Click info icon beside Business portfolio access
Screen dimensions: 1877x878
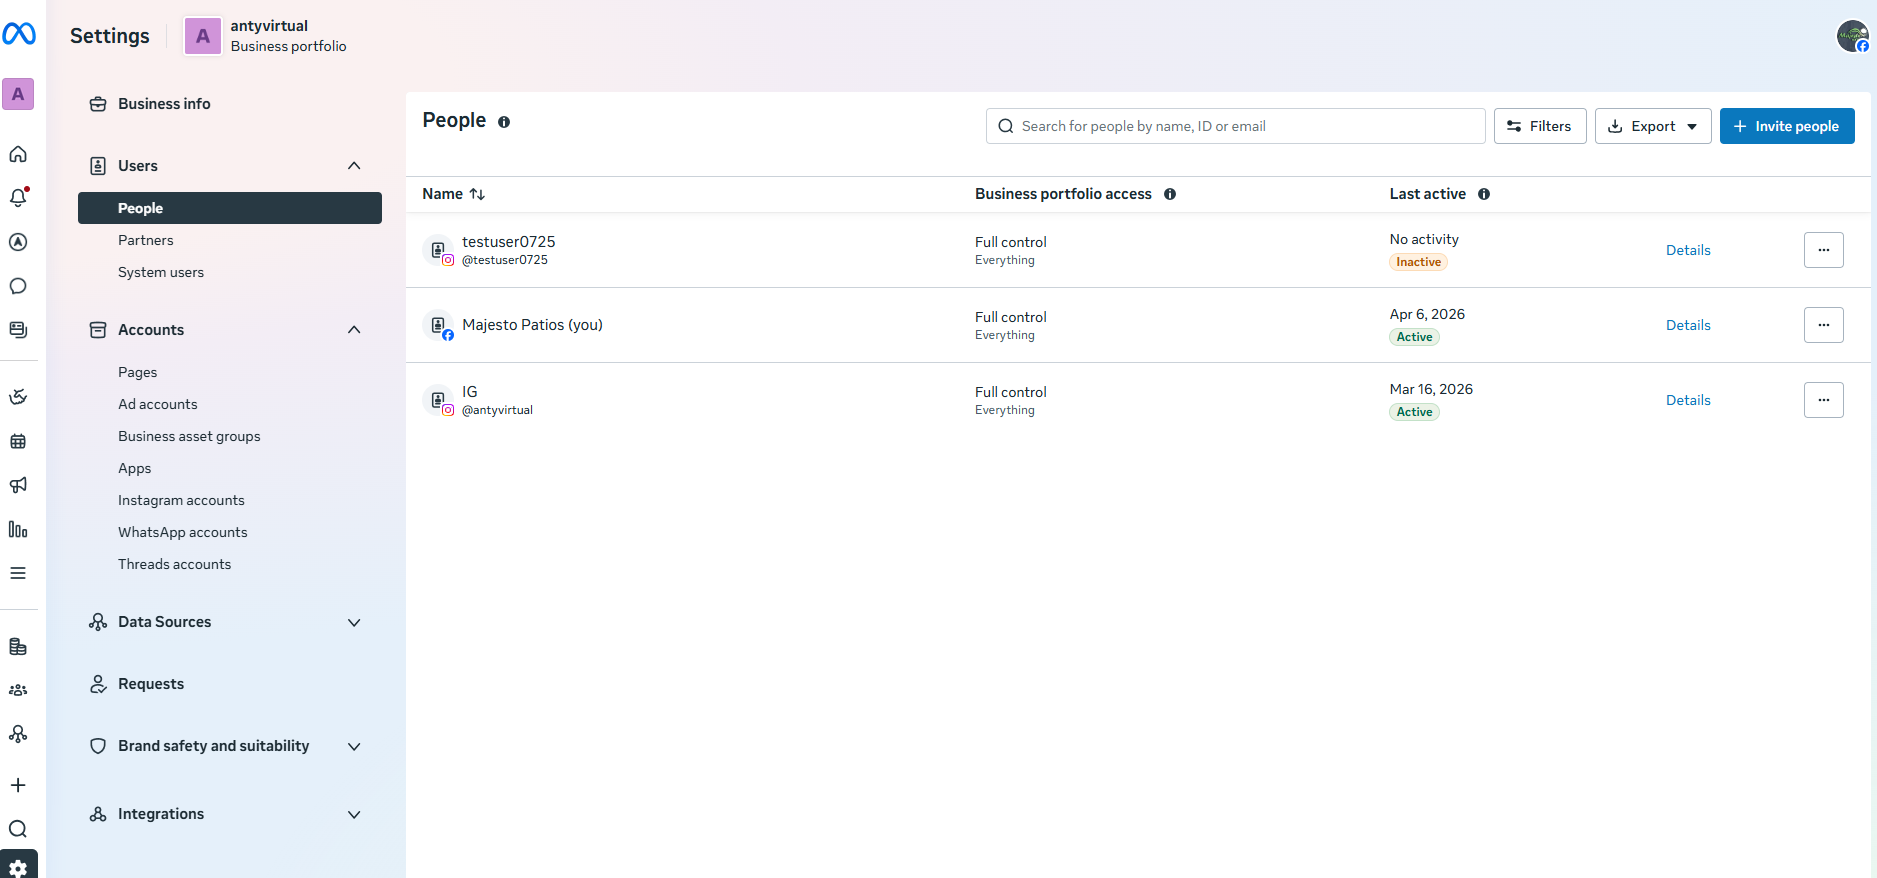[x=1170, y=194]
